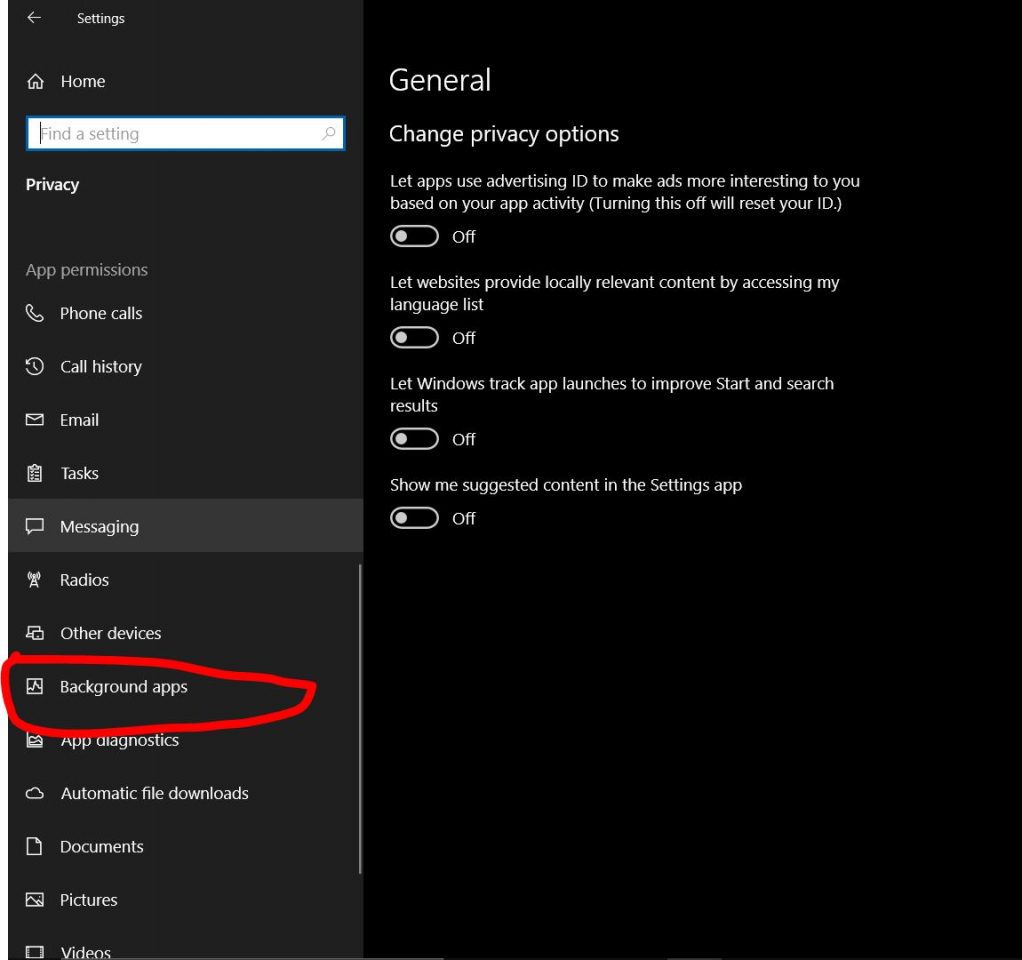Click the Radios antenna icon

35,580
